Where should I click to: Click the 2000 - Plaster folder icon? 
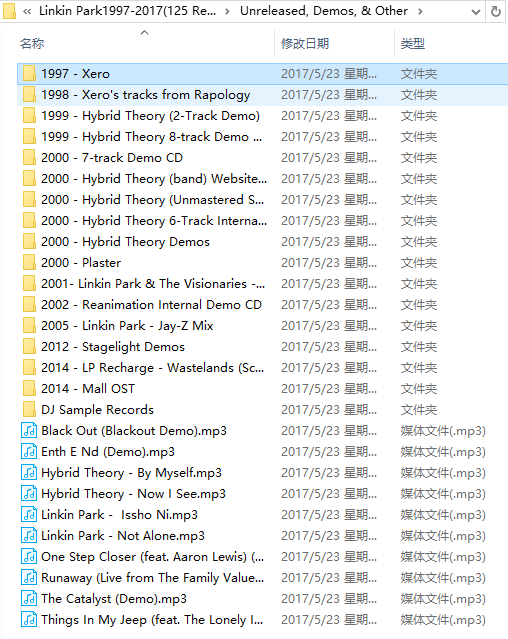(x=29, y=262)
